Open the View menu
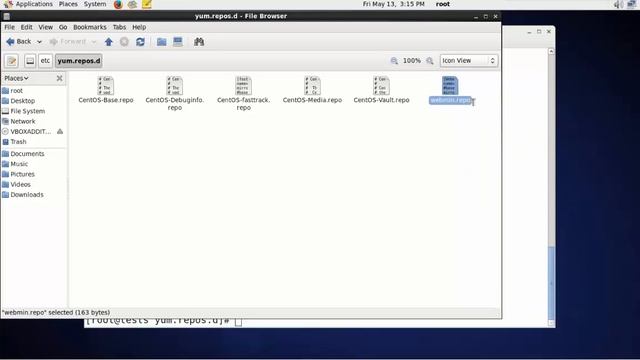 [x=45, y=27]
